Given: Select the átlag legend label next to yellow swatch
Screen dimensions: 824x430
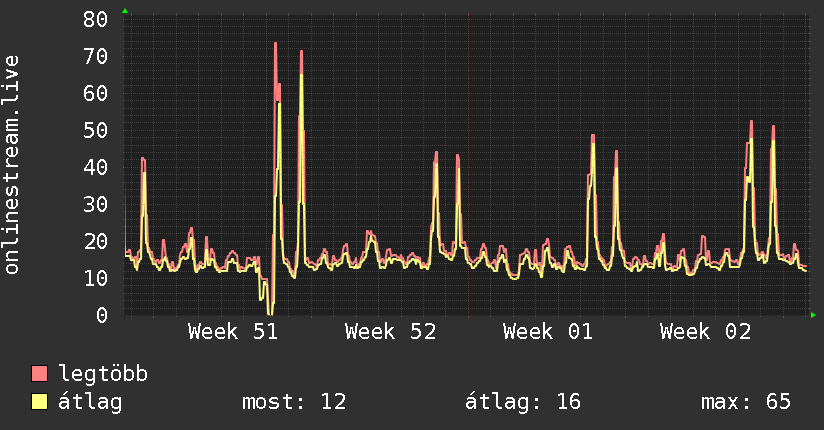Looking at the screenshot, I should tap(90, 402).
